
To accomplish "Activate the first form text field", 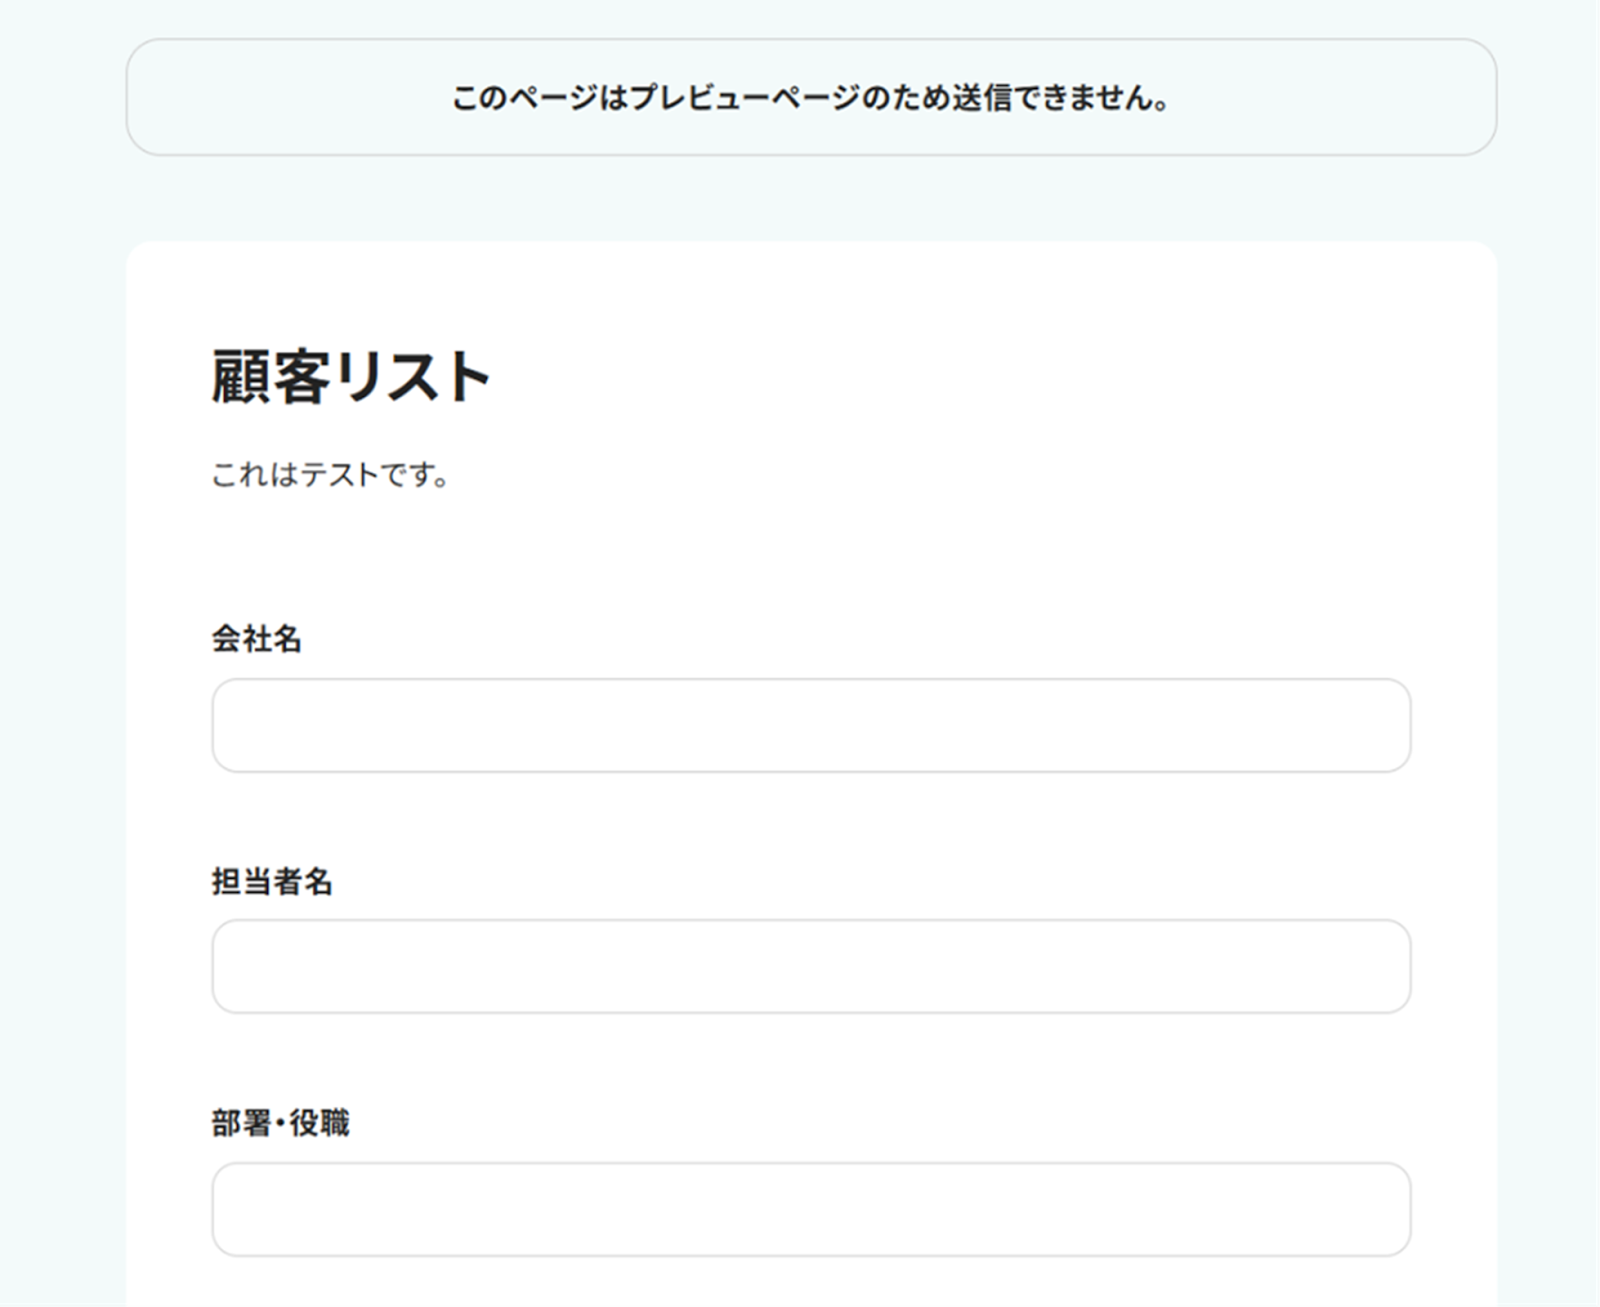I will click(x=811, y=725).
